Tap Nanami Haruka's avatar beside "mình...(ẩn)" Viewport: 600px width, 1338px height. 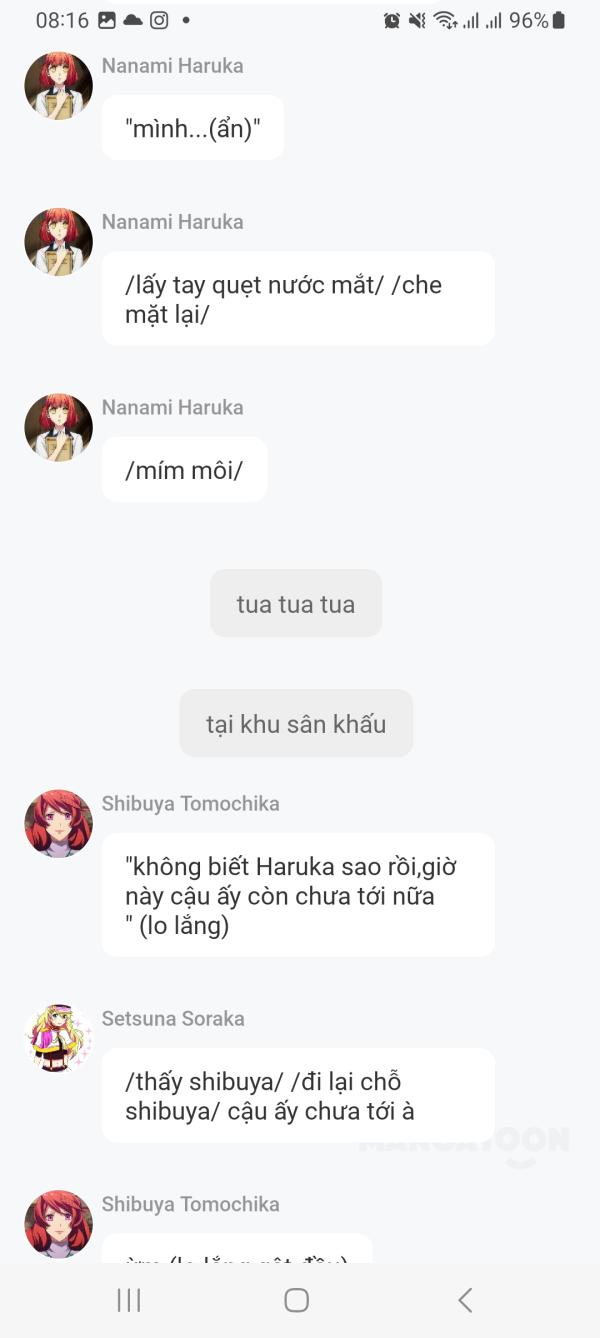point(58,86)
